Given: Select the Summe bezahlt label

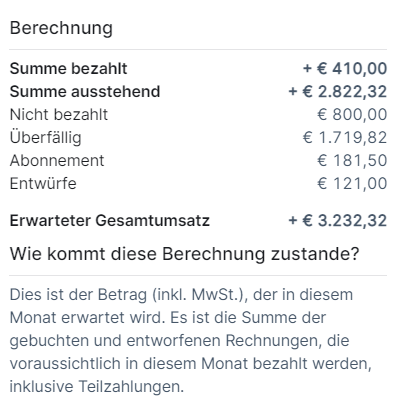Looking at the screenshot, I should tap(68, 69).
